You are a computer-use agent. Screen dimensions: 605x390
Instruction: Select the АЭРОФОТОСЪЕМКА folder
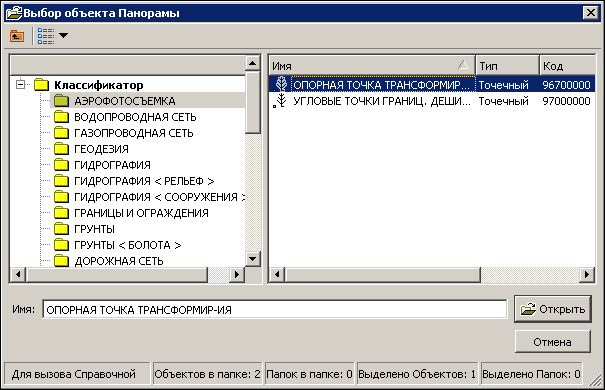pos(125,101)
